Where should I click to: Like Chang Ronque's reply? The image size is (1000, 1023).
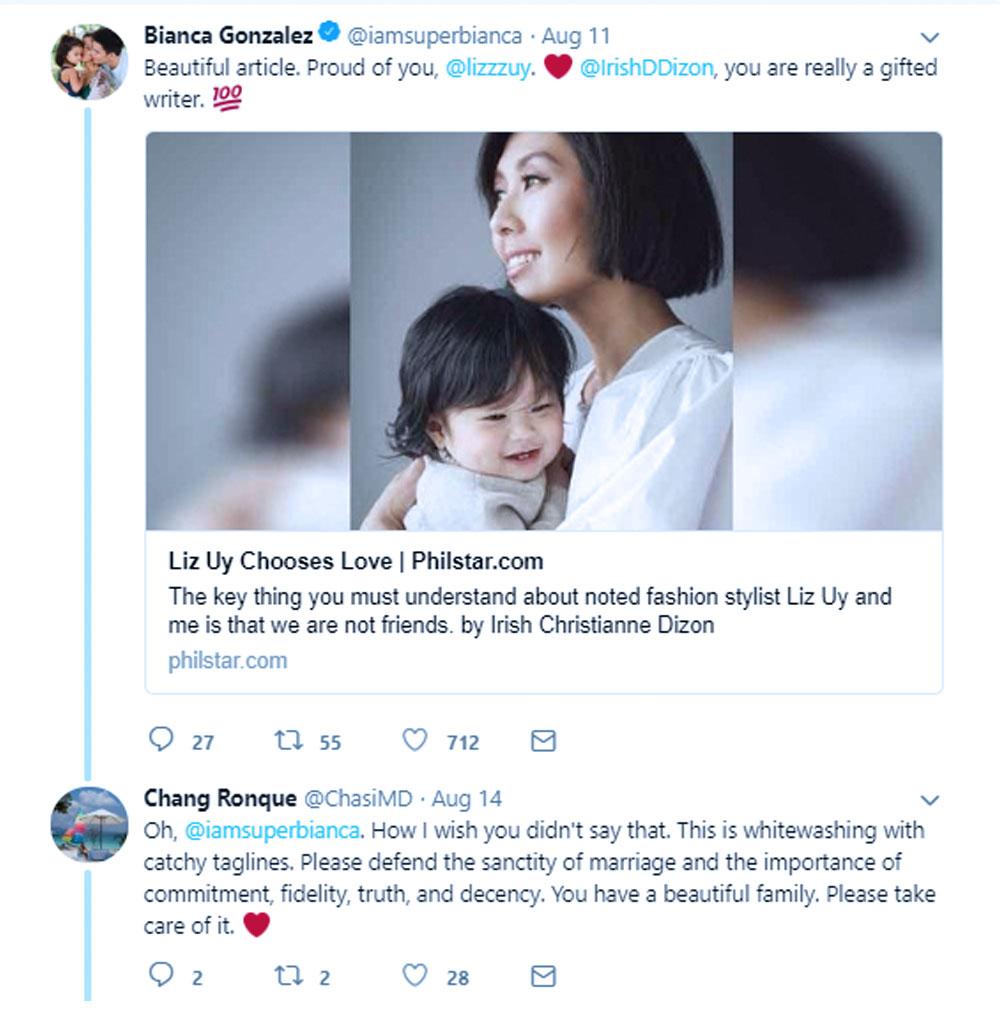(415, 976)
